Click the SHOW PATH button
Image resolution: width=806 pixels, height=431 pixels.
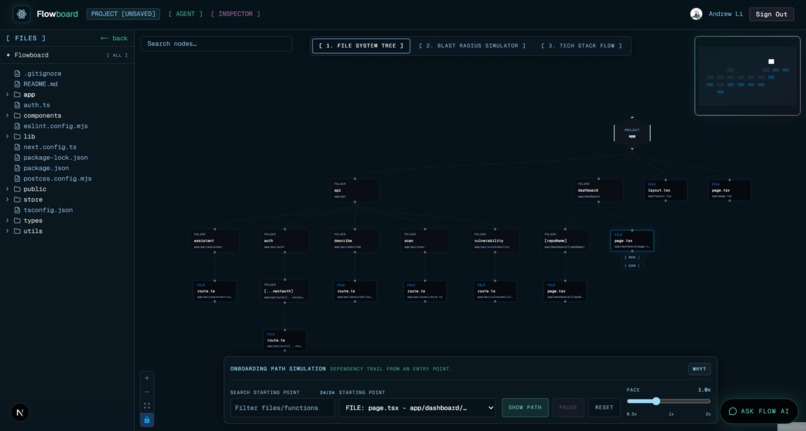[x=525, y=407]
